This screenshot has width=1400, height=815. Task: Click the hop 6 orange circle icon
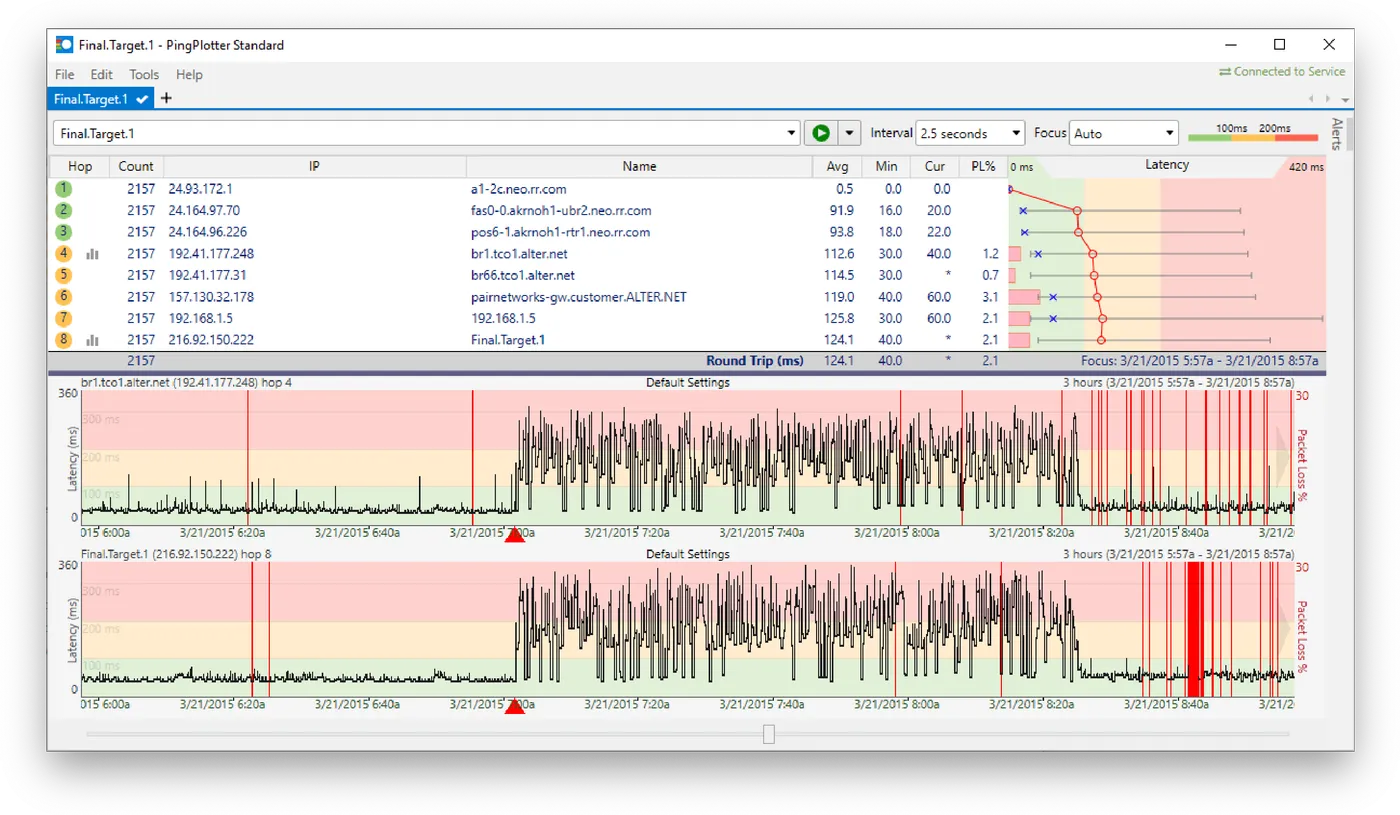[x=64, y=297]
